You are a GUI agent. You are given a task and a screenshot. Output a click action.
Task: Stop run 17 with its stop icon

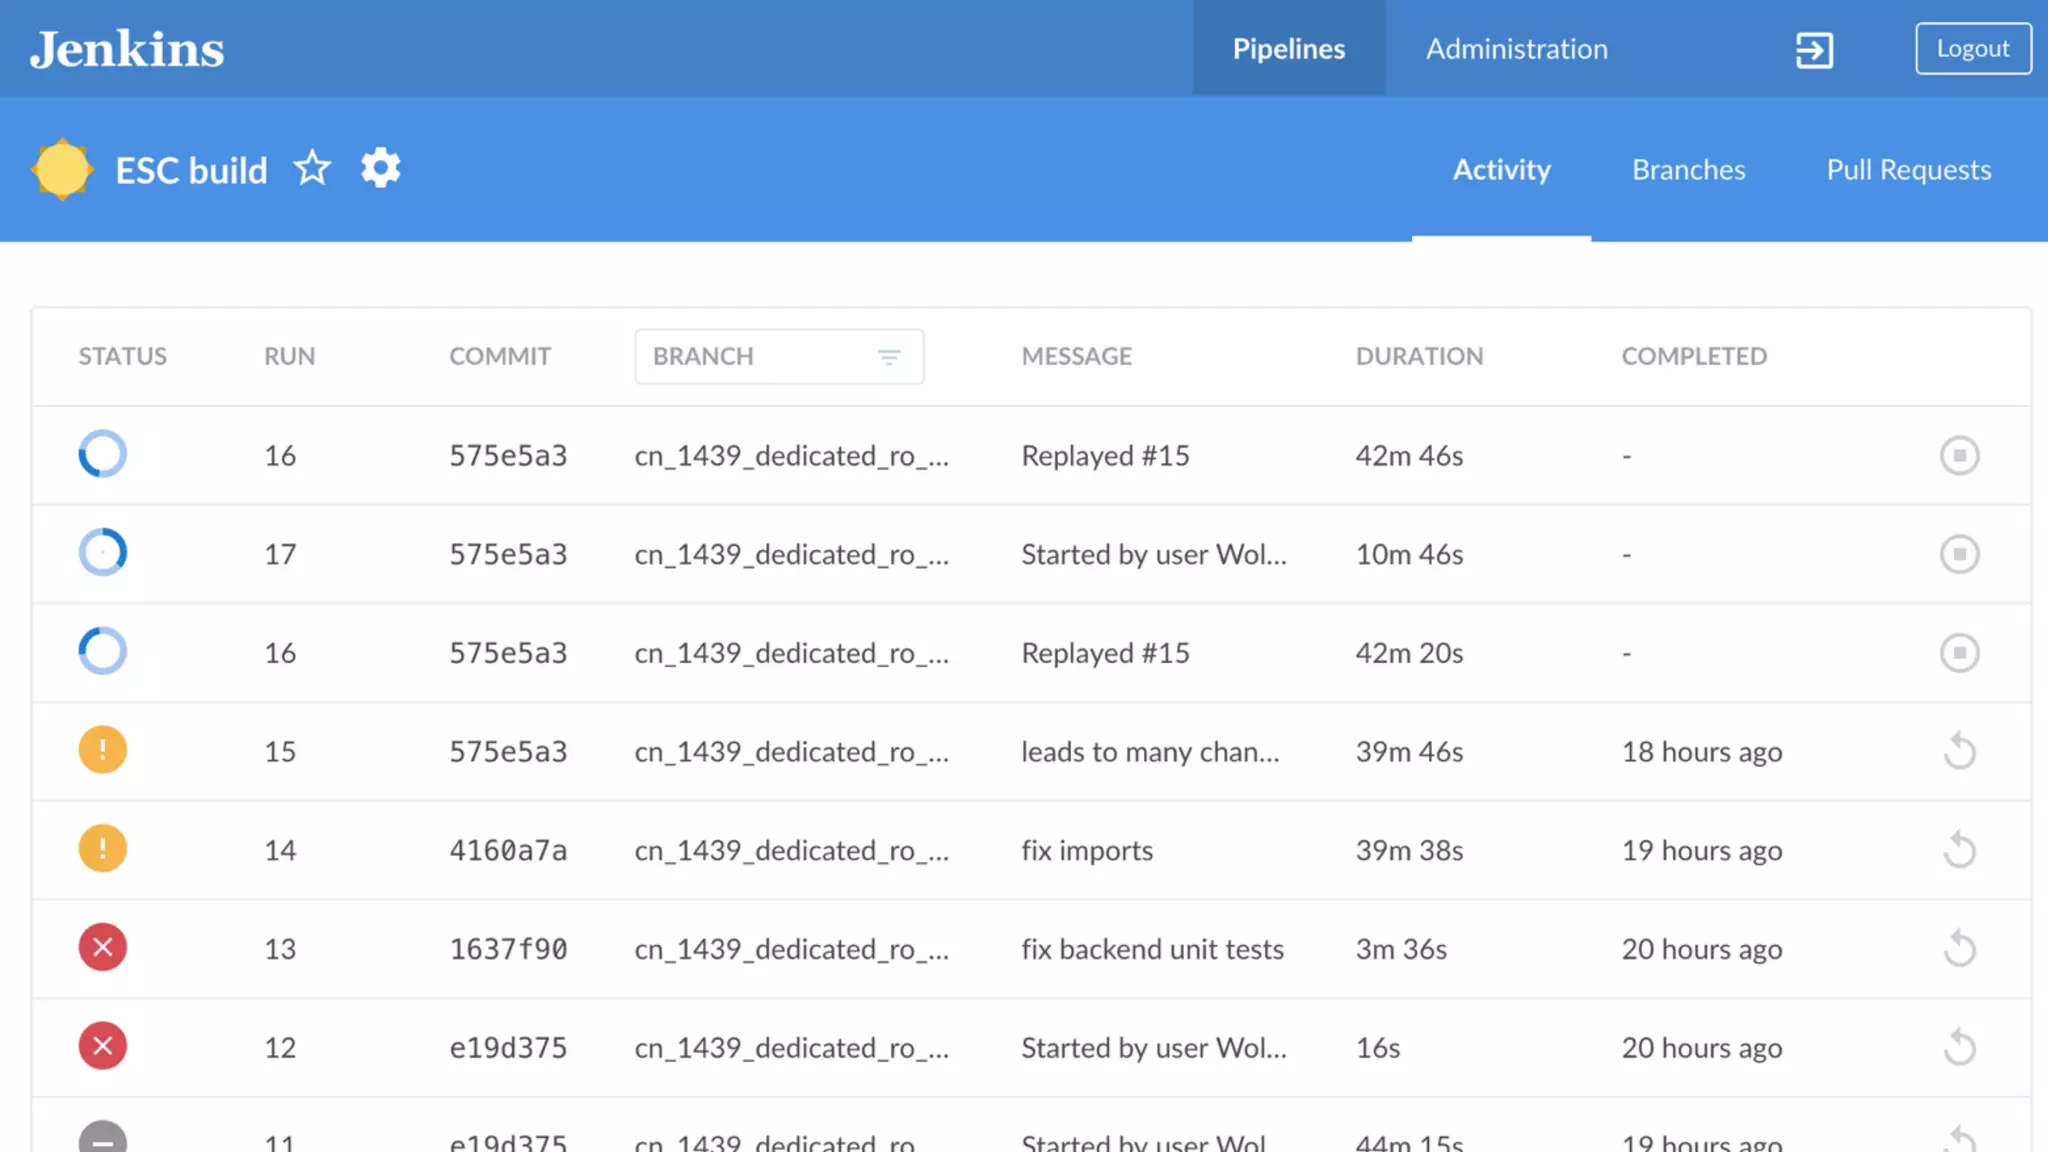coord(1959,554)
